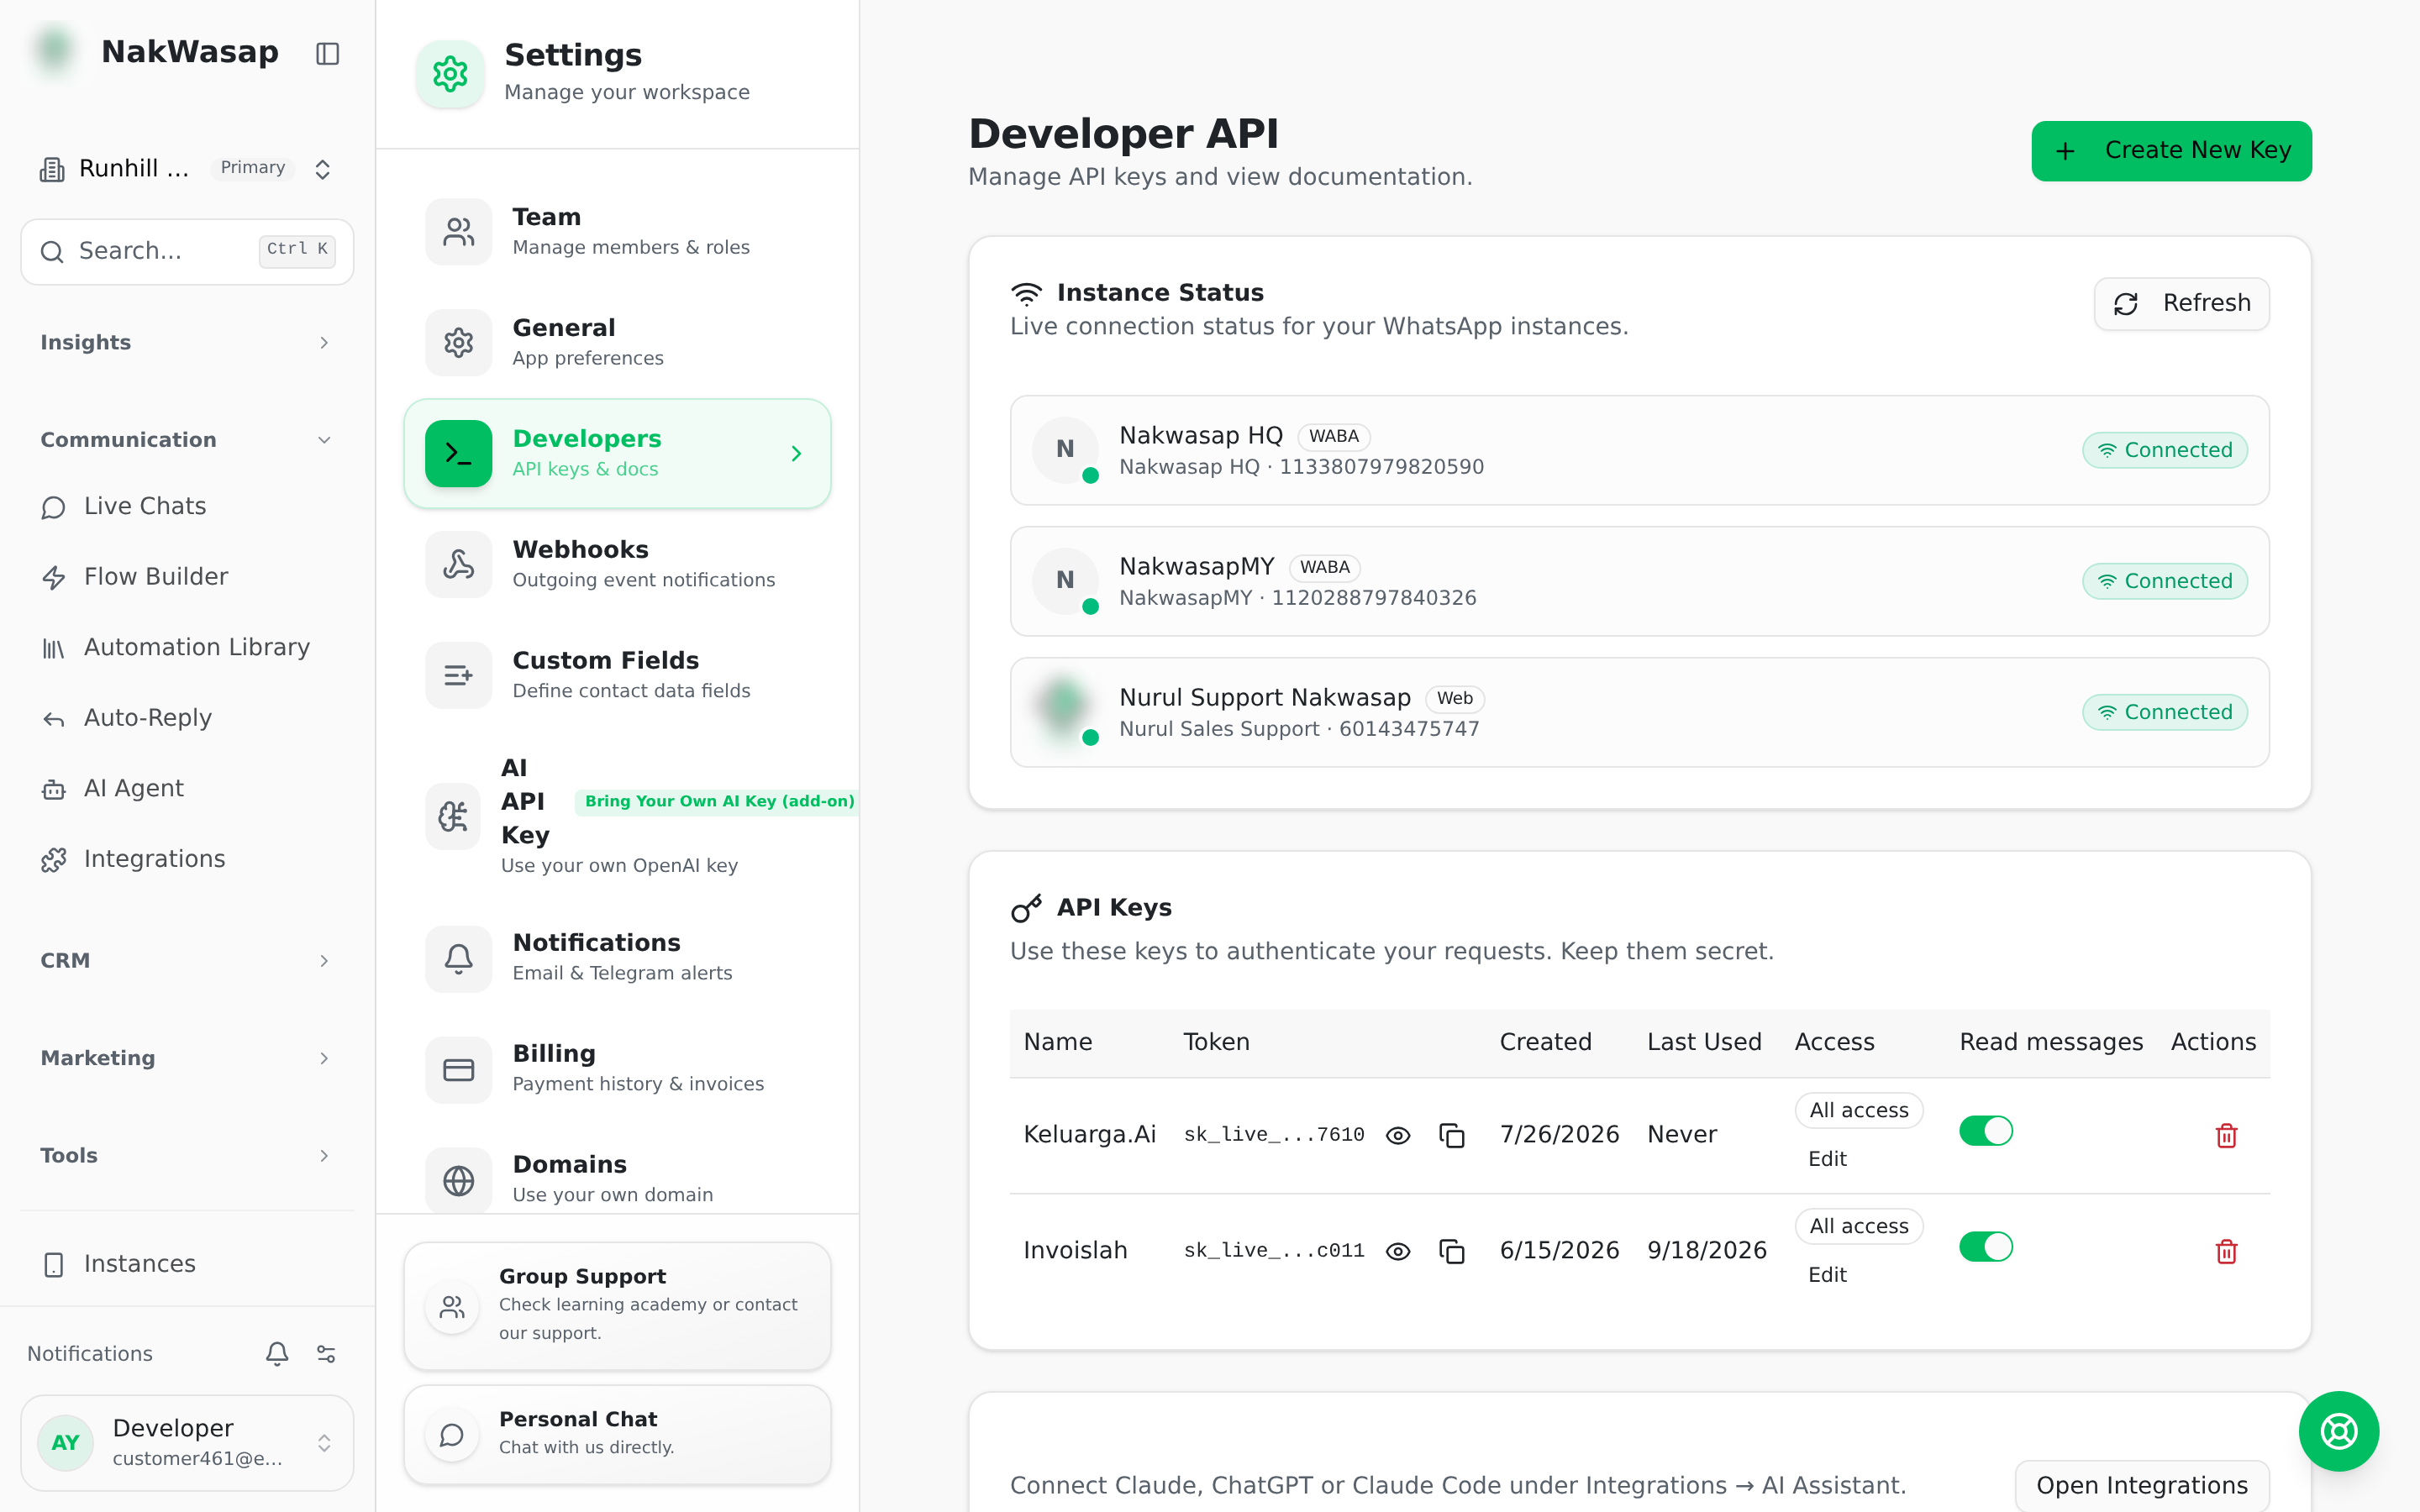Collapse the sidebar panel icon
Screen dimensions: 2420x1512
pyautogui.click(x=327, y=53)
